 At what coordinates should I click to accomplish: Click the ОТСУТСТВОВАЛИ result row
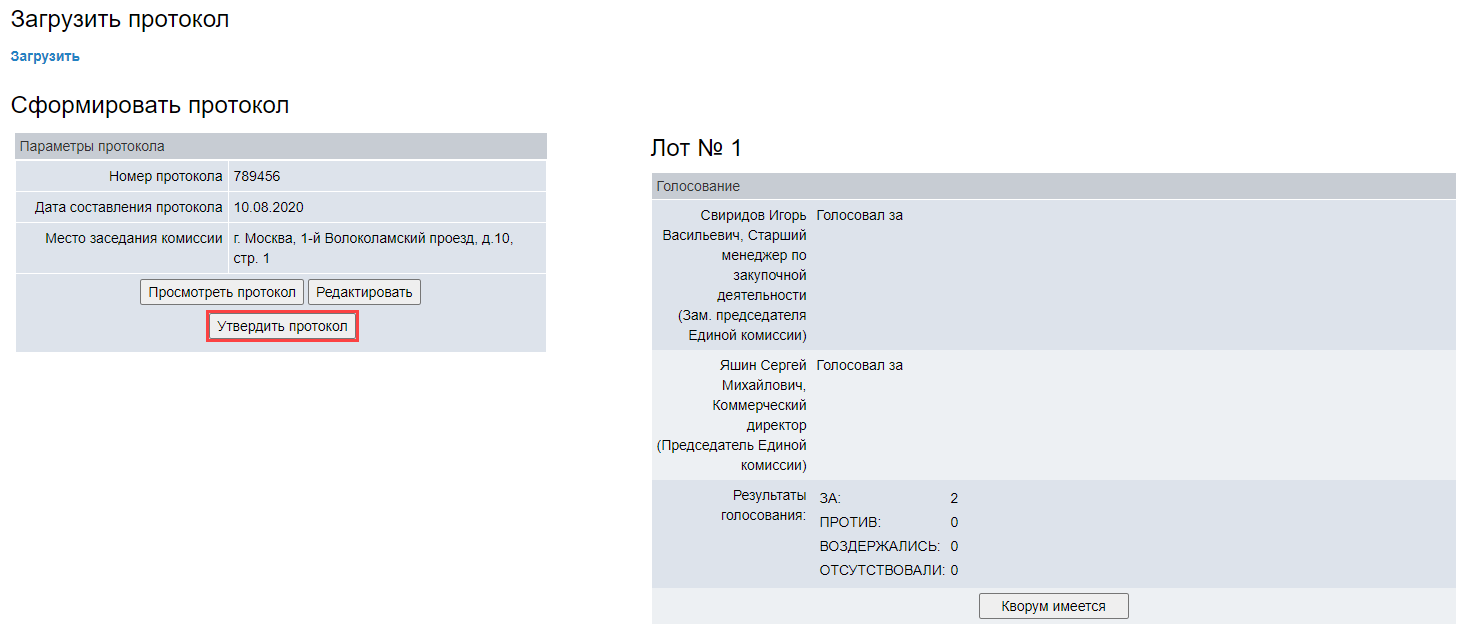(x=888, y=570)
